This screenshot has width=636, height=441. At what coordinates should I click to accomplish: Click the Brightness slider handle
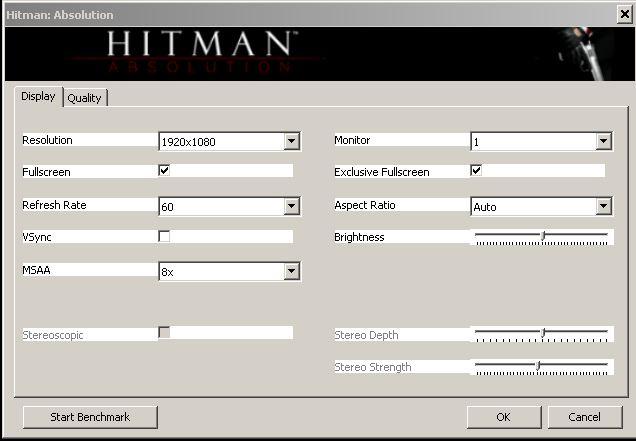[x=543, y=236]
